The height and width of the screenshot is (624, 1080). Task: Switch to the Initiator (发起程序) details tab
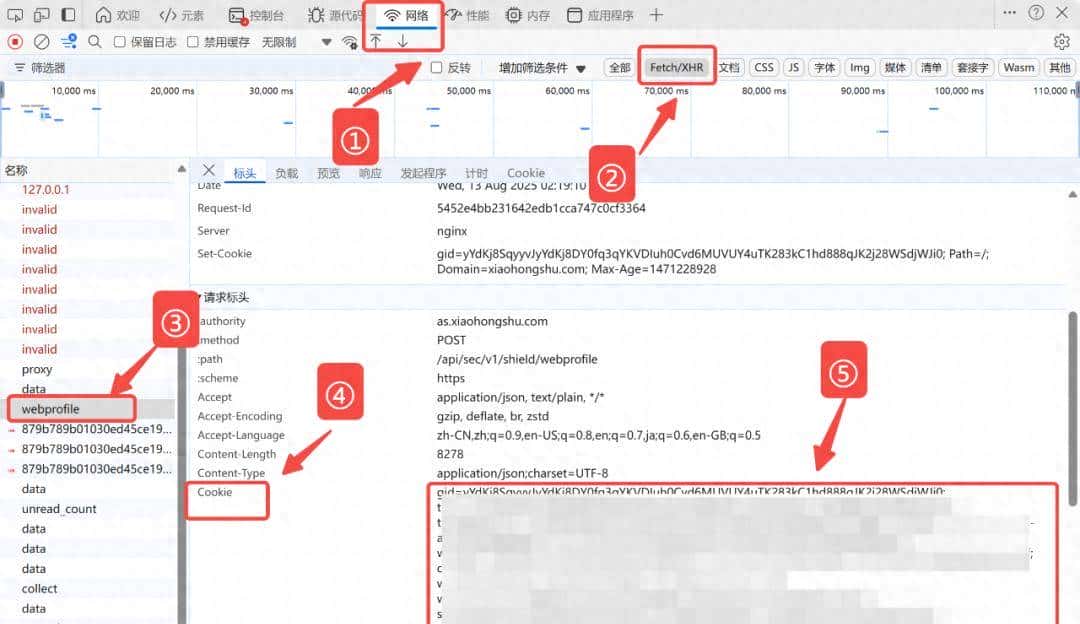[x=424, y=173]
